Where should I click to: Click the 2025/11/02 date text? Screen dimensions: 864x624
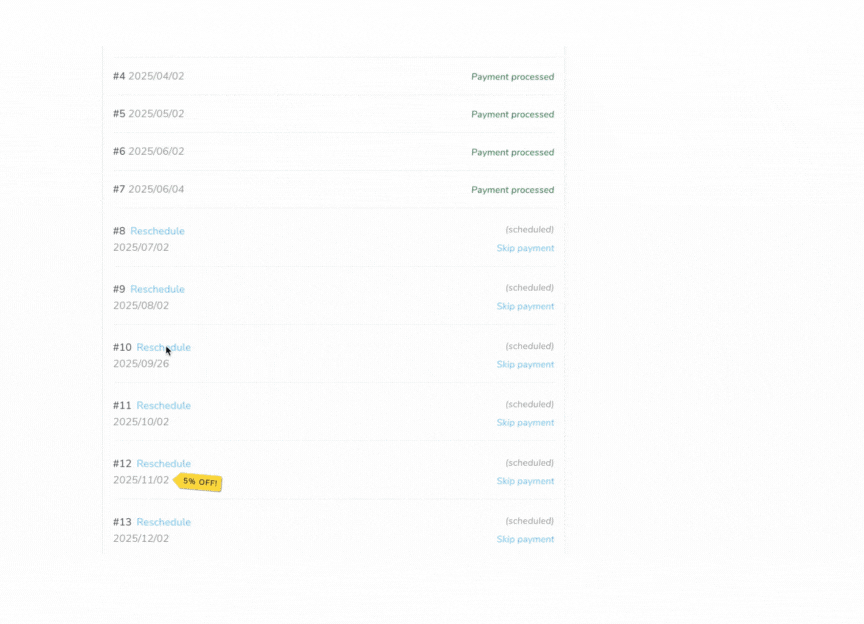pos(141,480)
